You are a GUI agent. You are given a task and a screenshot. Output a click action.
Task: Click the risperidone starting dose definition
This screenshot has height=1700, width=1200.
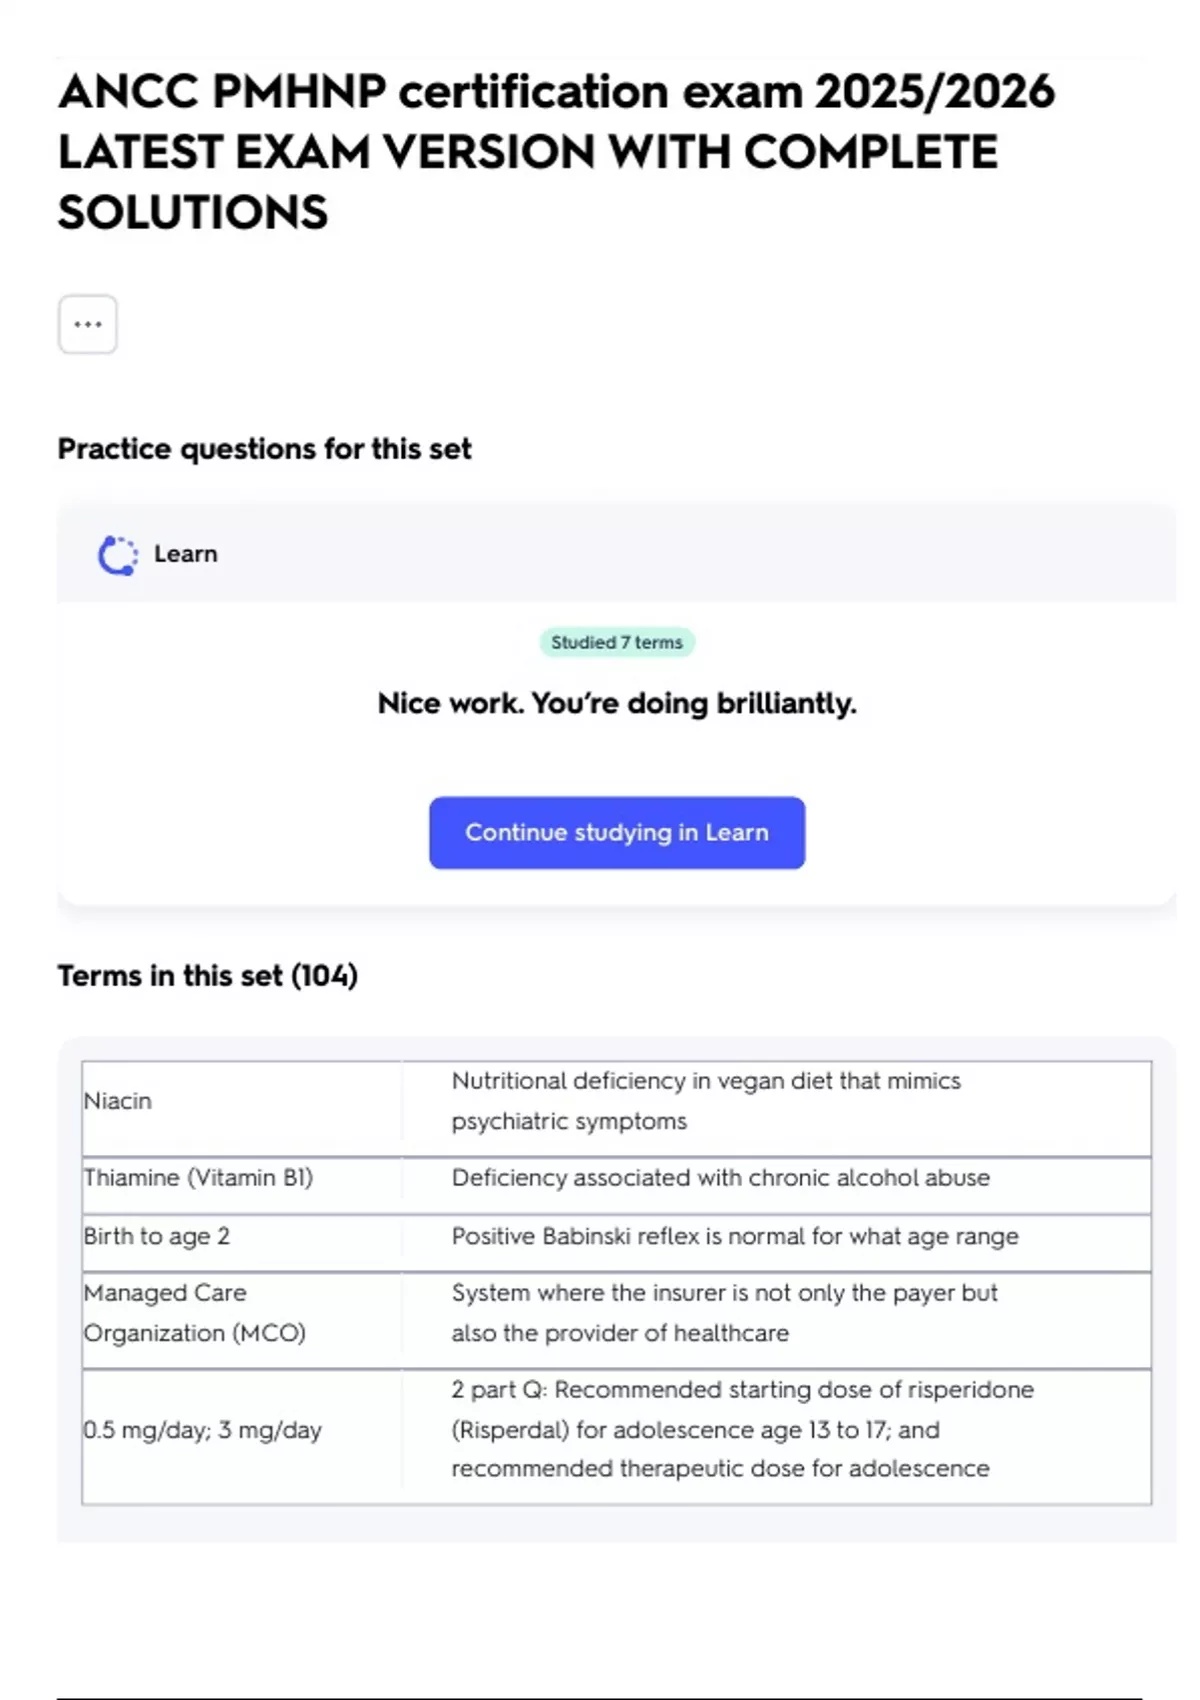pyautogui.click(x=741, y=1430)
